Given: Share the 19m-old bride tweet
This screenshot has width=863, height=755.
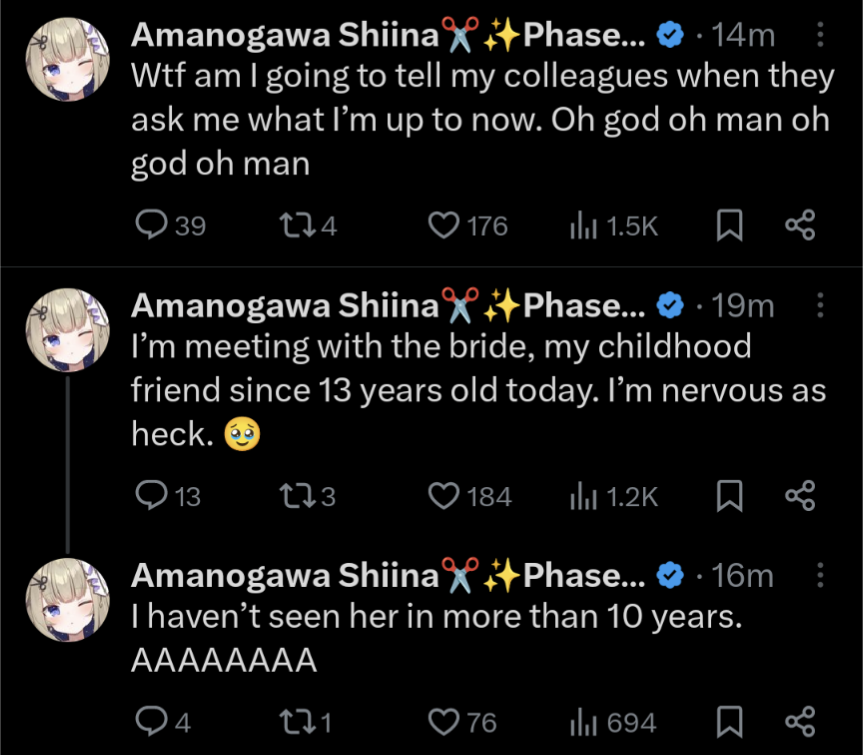Looking at the screenshot, I should pos(800,496).
